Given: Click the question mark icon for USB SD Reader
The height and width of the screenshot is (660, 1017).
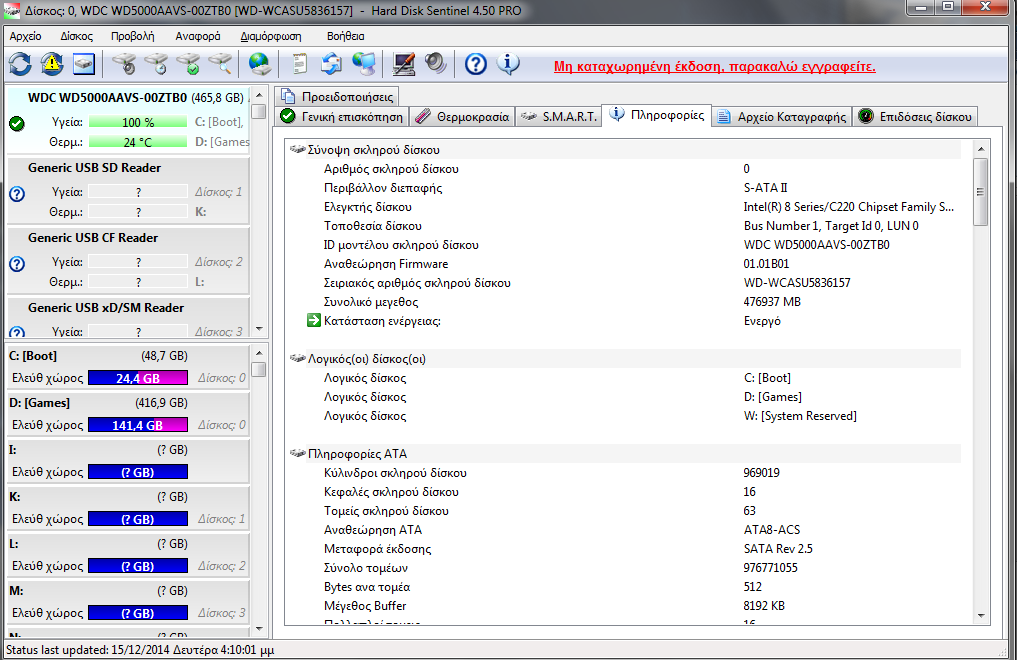Looking at the screenshot, I should [17, 193].
